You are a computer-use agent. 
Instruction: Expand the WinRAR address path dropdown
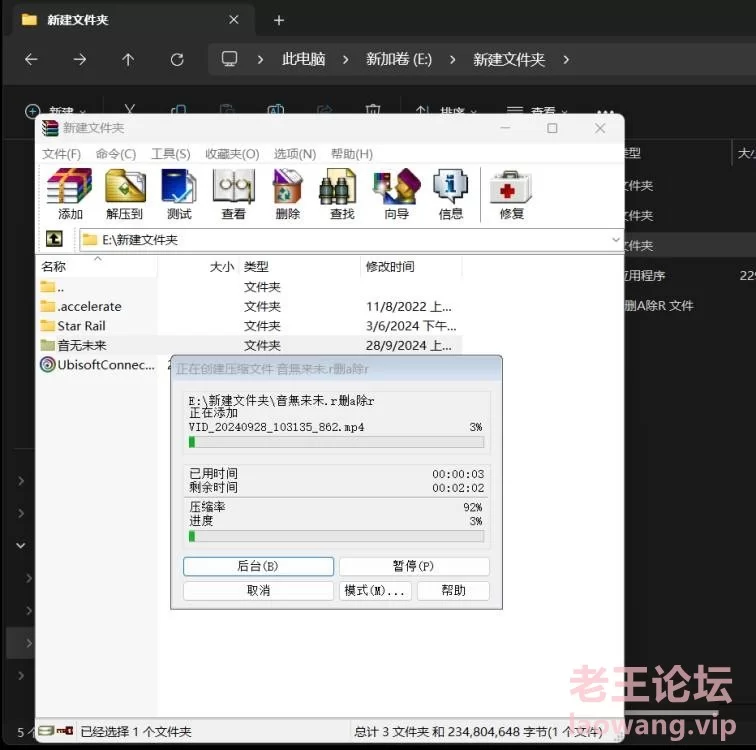(615, 240)
